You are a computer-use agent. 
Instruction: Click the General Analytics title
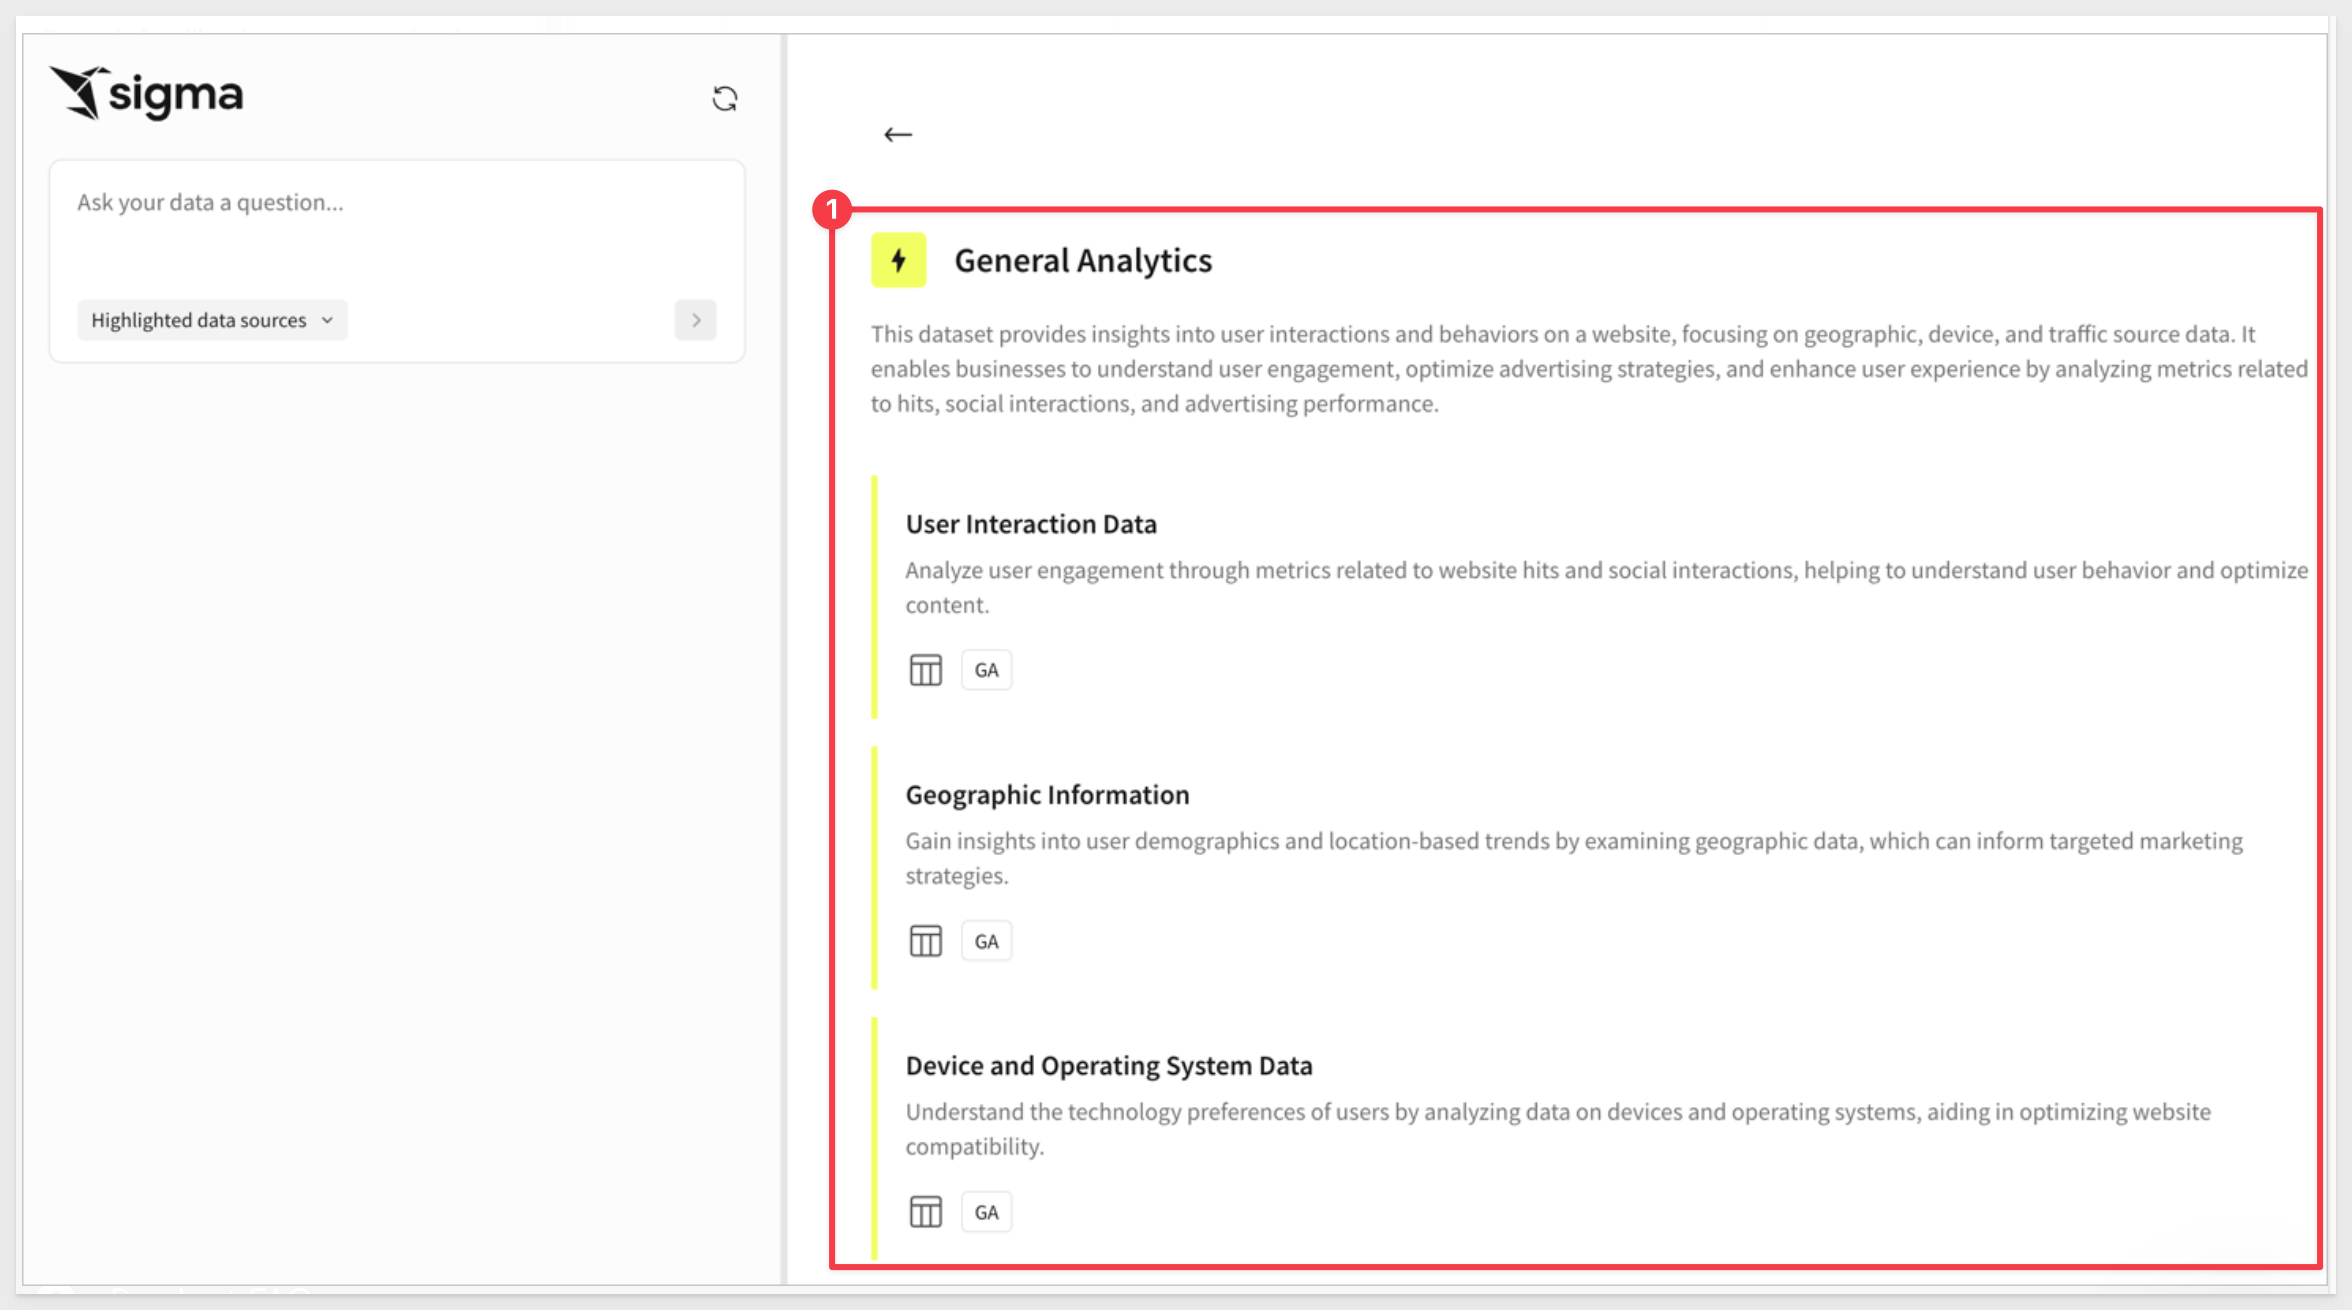1083,260
